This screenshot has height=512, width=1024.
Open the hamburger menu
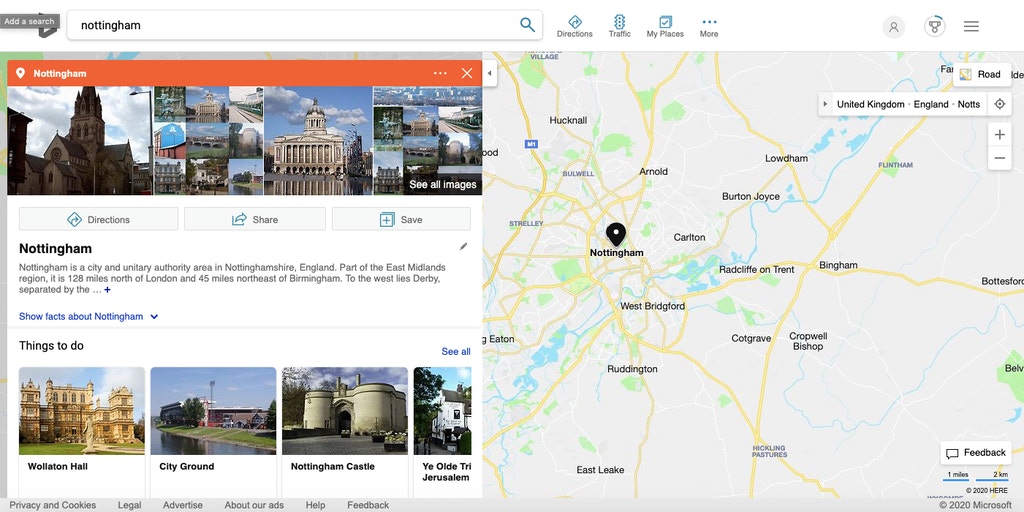point(971,27)
